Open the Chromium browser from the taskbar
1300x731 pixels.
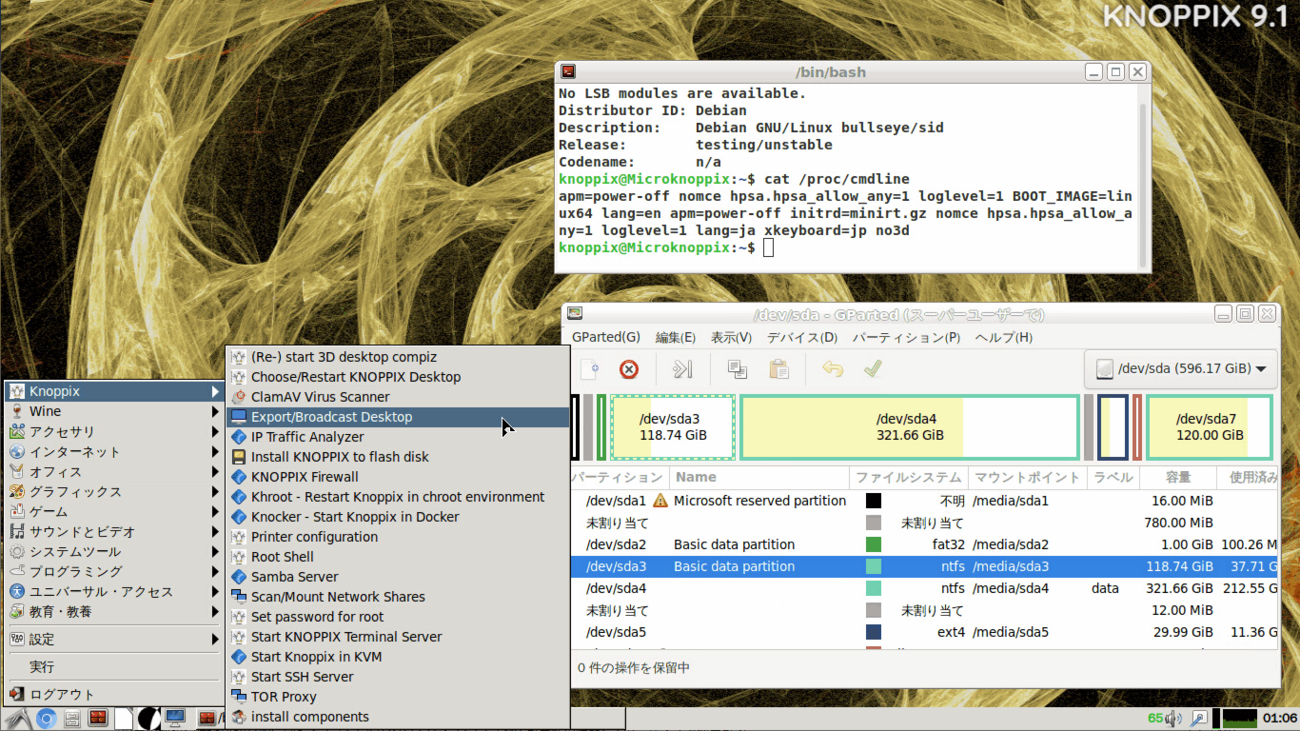point(45,718)
